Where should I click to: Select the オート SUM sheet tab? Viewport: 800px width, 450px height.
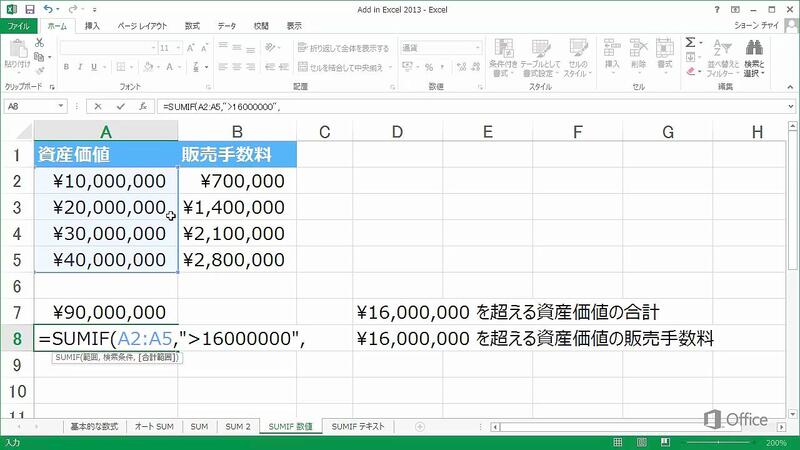coord(154,427)
